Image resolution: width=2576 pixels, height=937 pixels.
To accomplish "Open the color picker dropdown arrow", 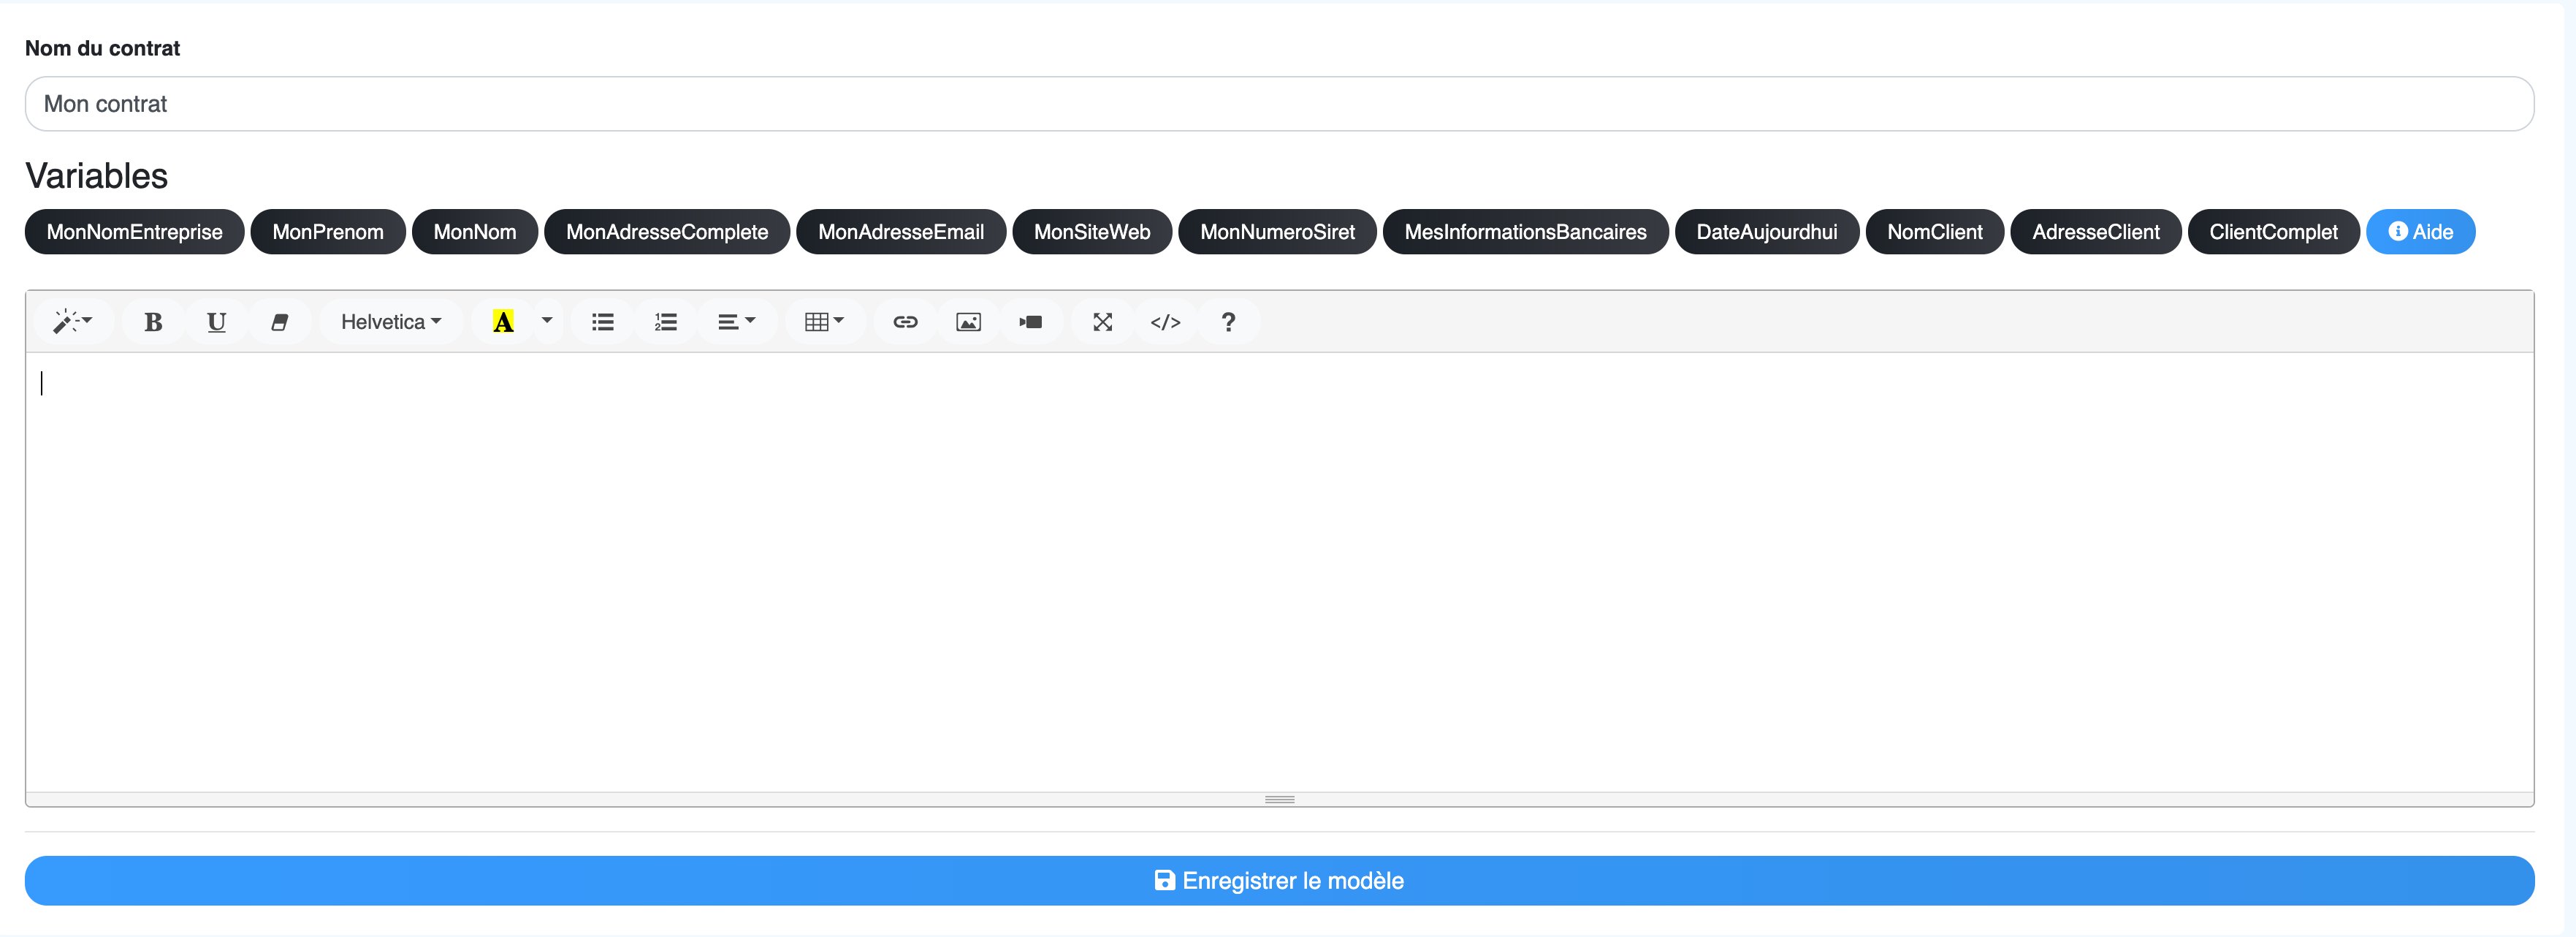I will (x=547, y=322).
